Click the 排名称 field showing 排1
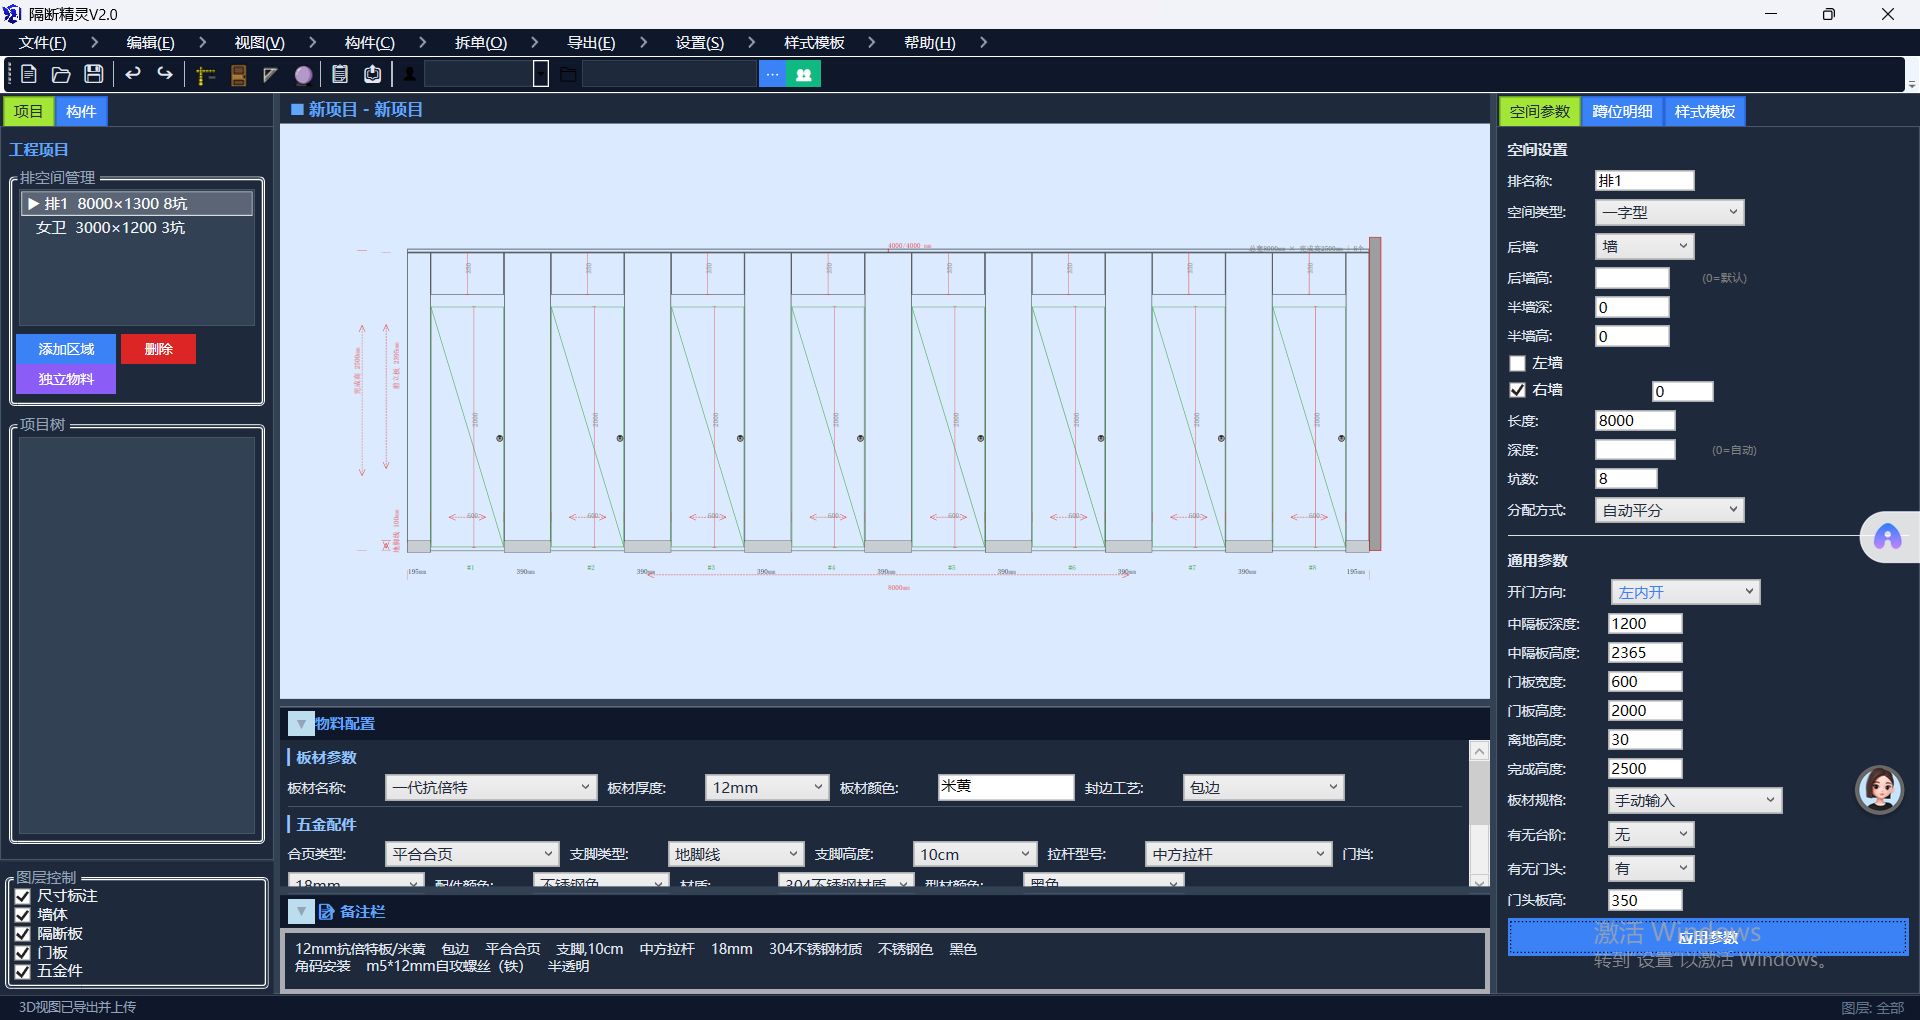1920x1020 pixels. tap(1644, 181)
